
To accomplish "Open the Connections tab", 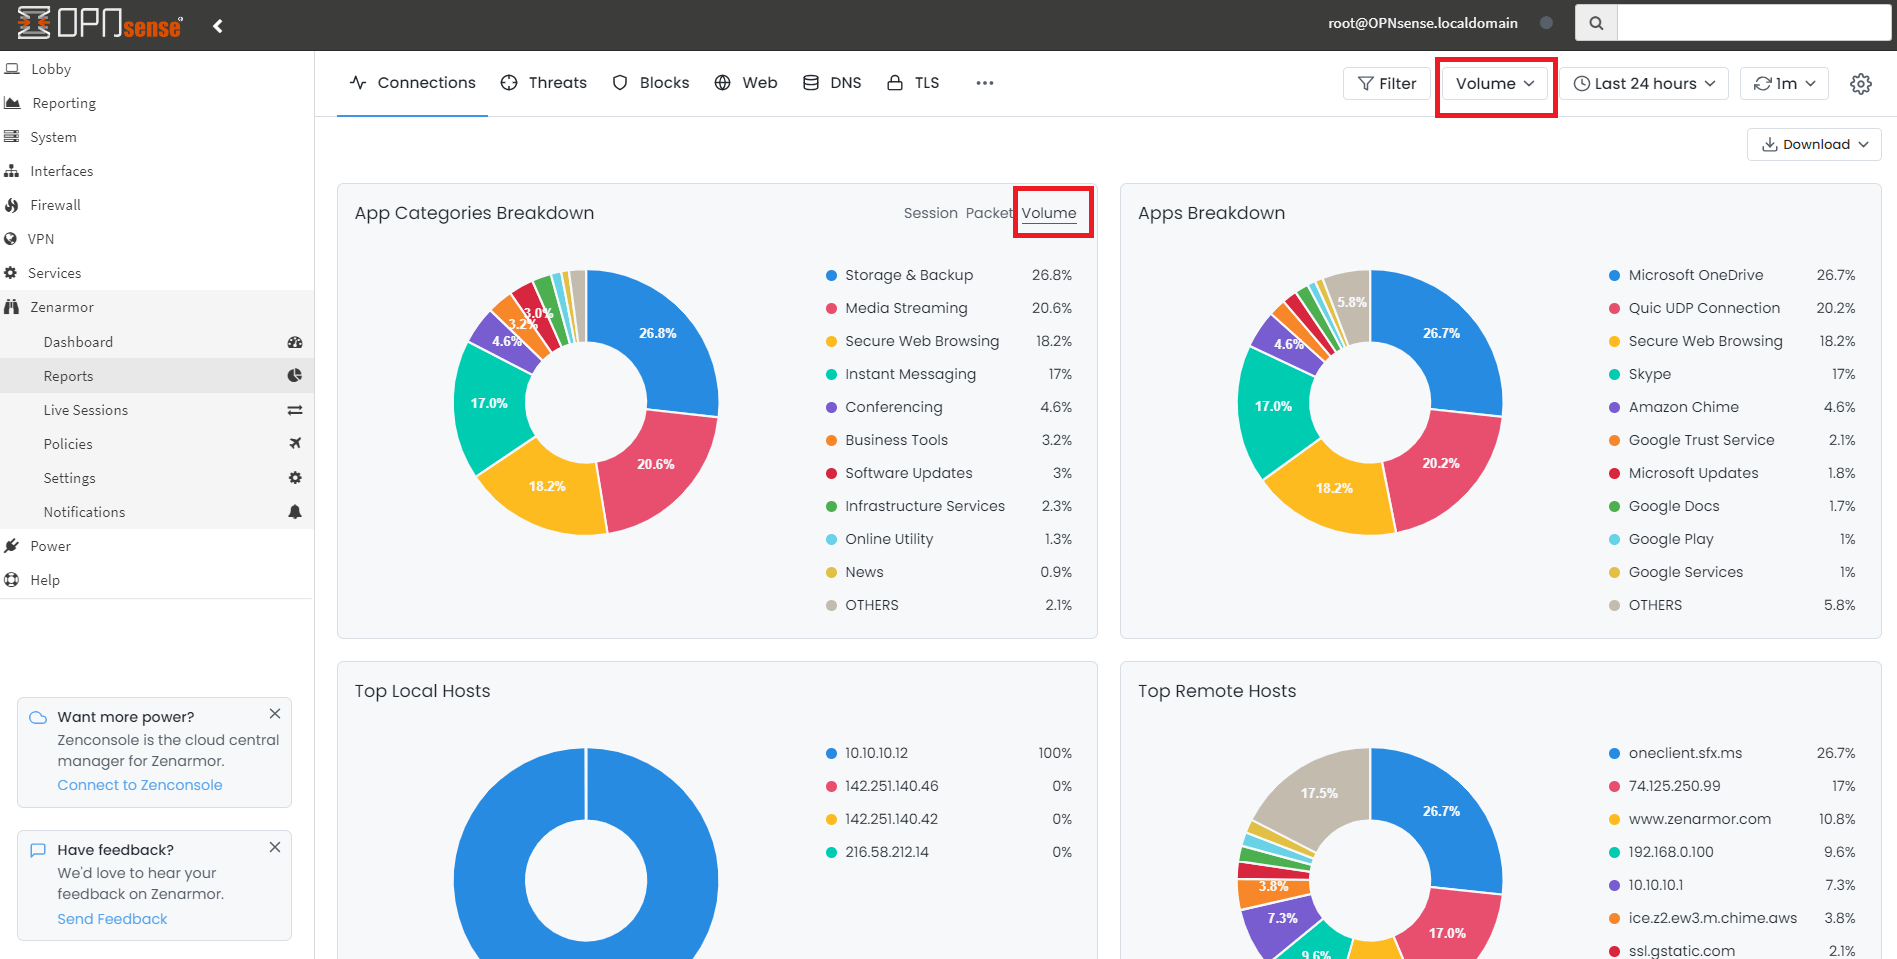I will pos(412,83).
